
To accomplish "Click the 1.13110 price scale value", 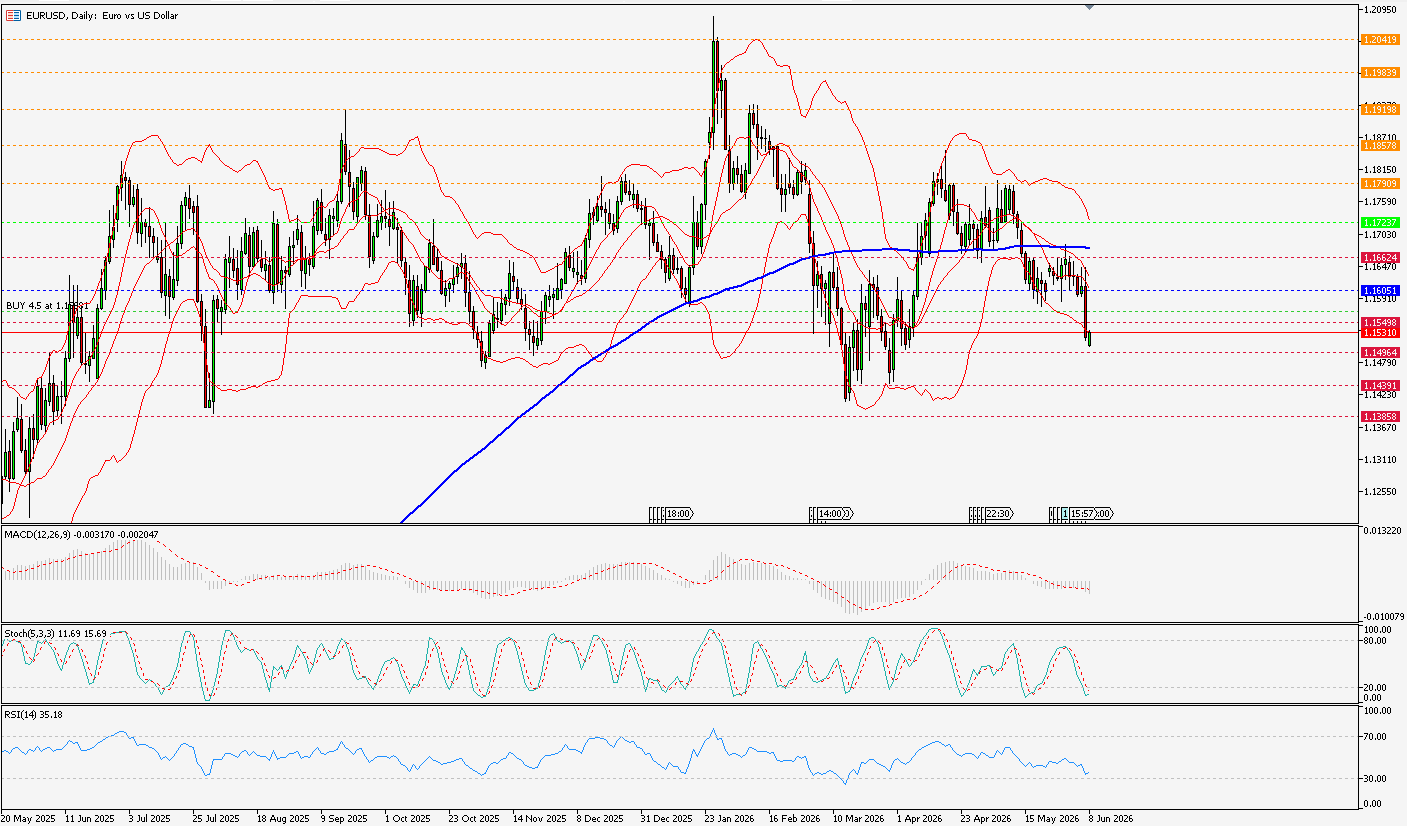I will coord(1380,459).
